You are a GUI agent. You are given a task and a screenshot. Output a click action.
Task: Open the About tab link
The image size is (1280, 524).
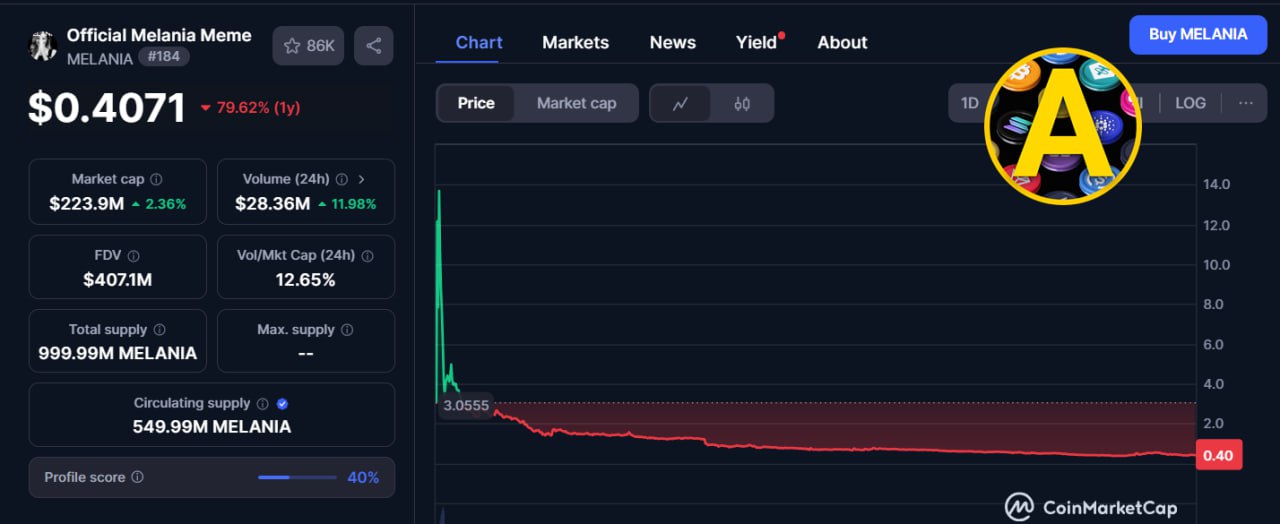842,42
